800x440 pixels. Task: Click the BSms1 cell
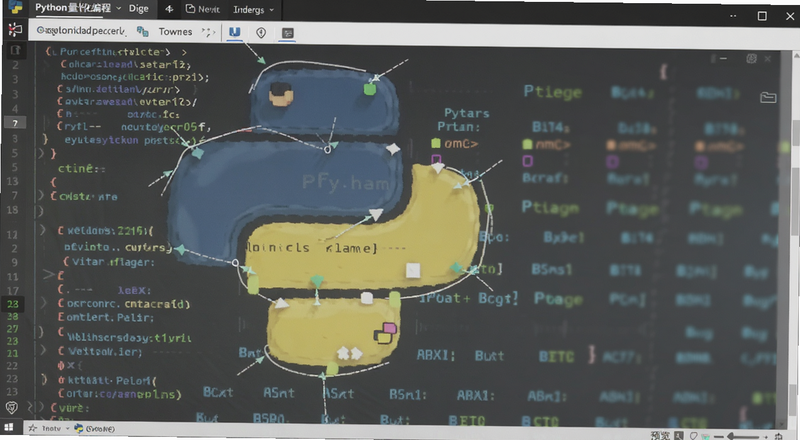coord(552,269)
